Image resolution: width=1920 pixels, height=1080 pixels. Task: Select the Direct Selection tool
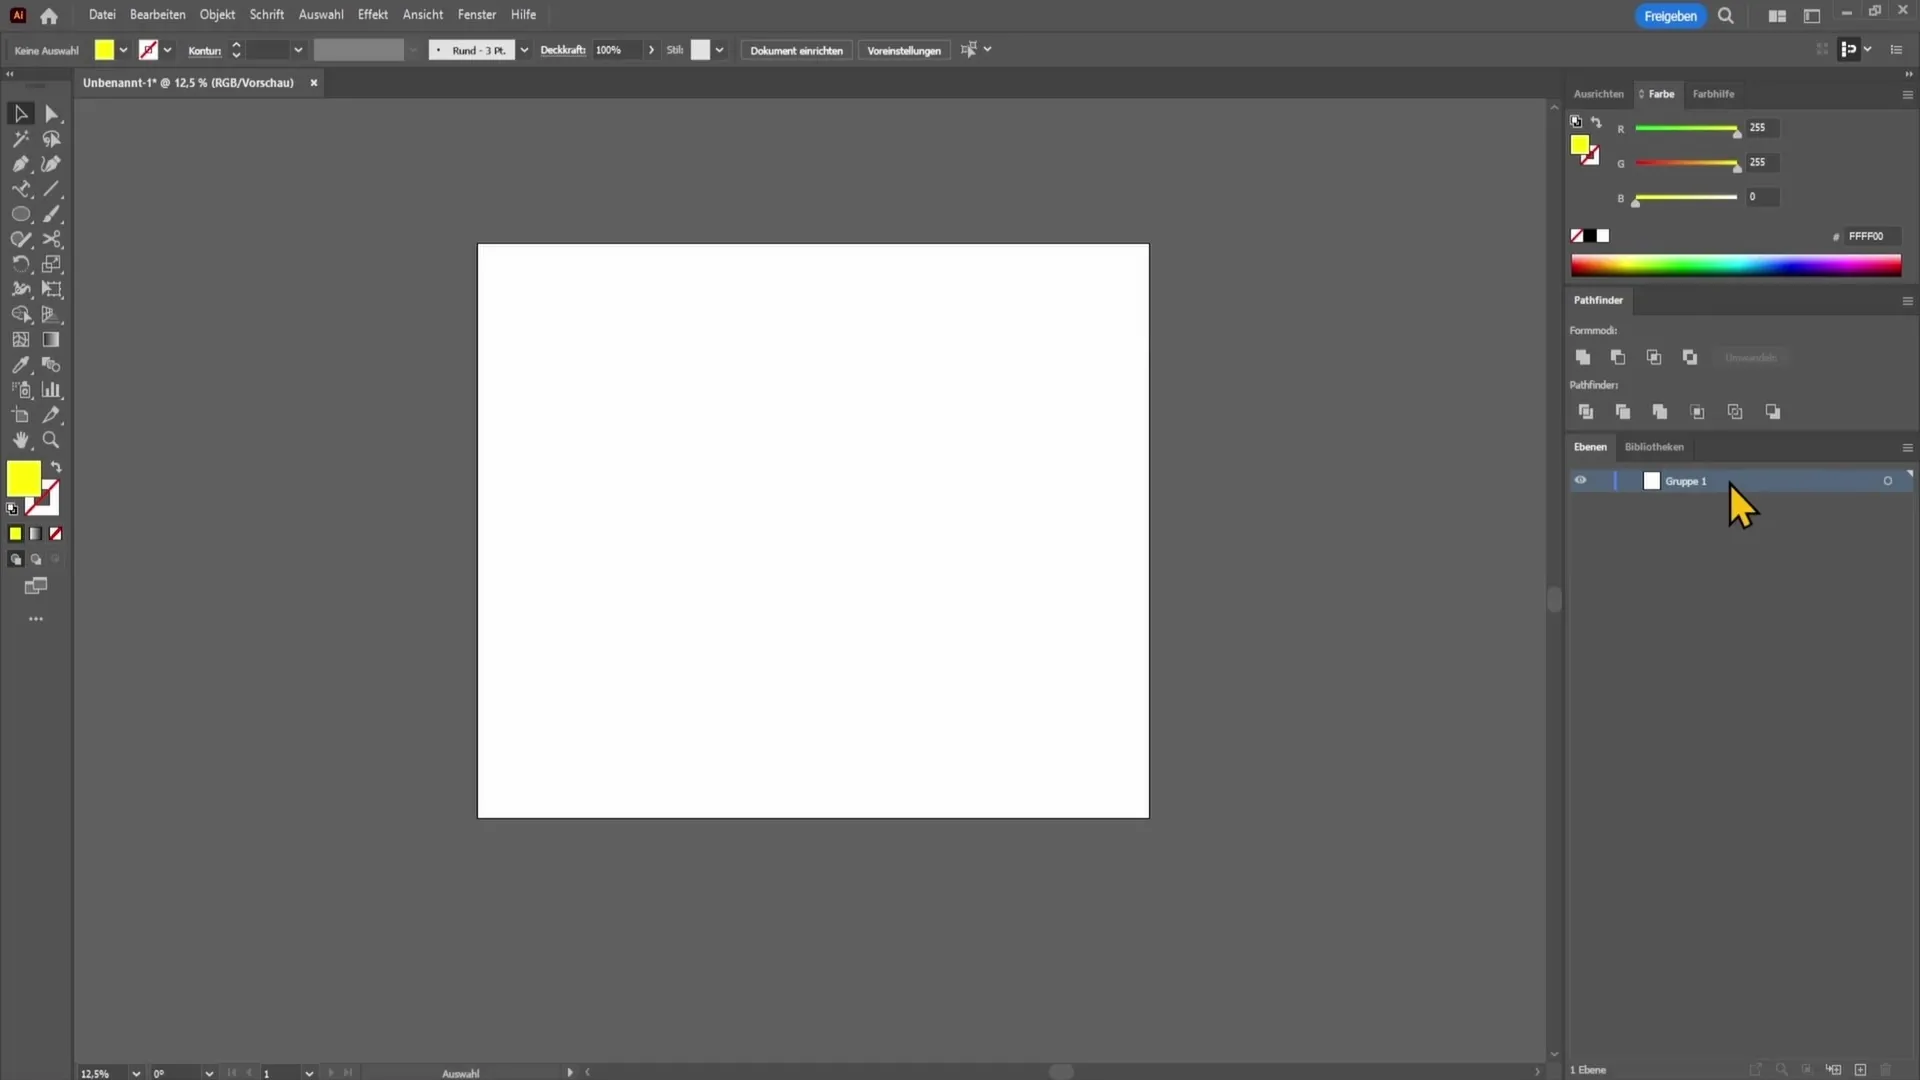(52, 114)
